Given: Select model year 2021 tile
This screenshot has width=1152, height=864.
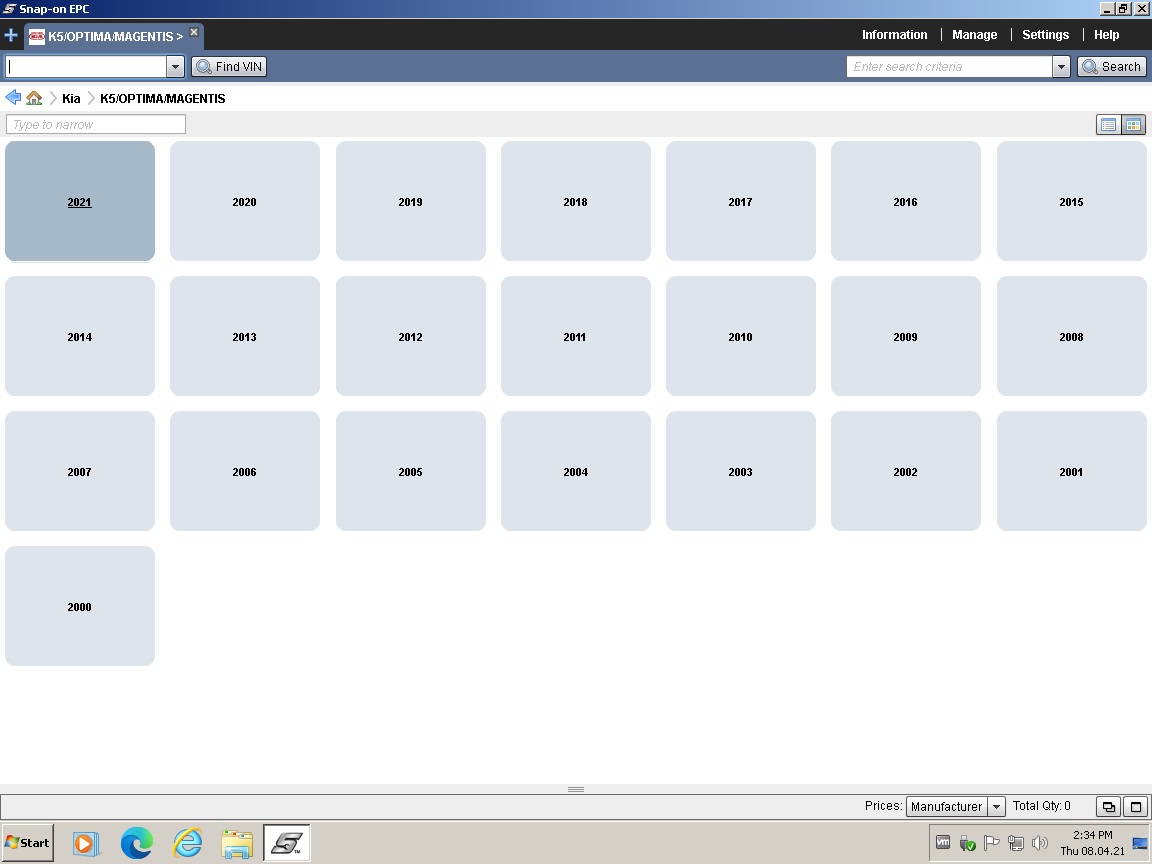Looking at the screenshot, I should 79,201.
